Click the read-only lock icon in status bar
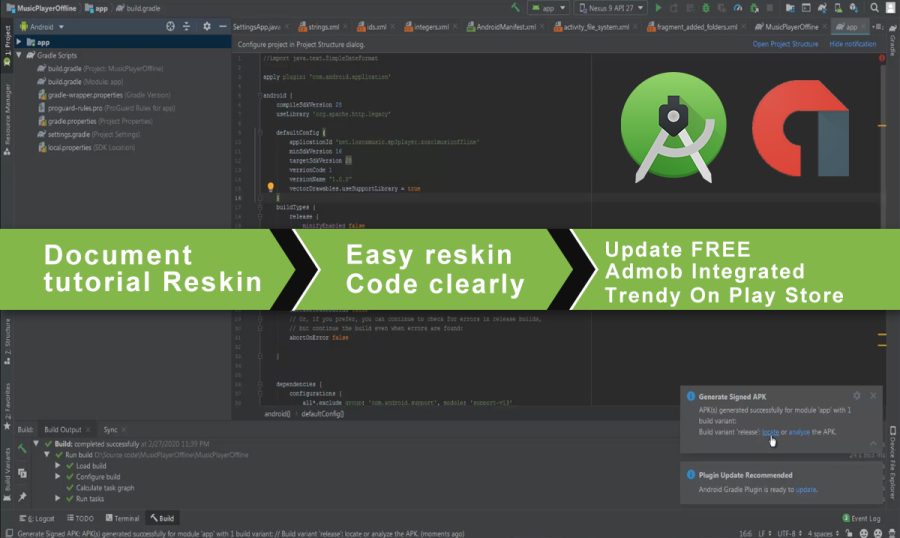 click(x=849, y=533)
